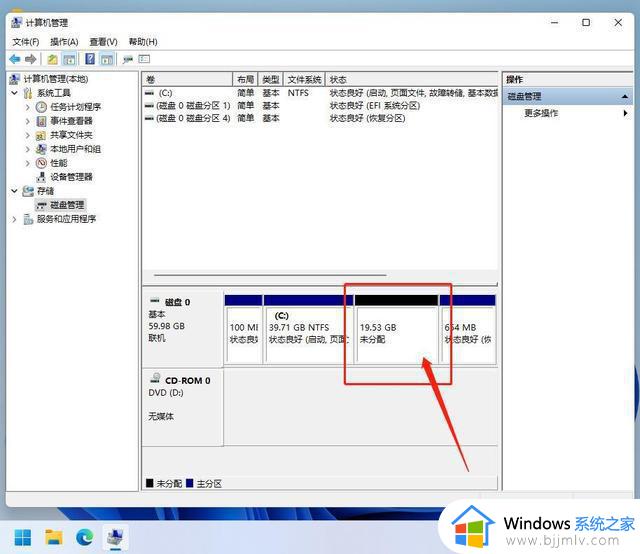Click the 磁盘管理 actions pane header
The height and width of the screenshot is (554, 640).
coord(567,97)
